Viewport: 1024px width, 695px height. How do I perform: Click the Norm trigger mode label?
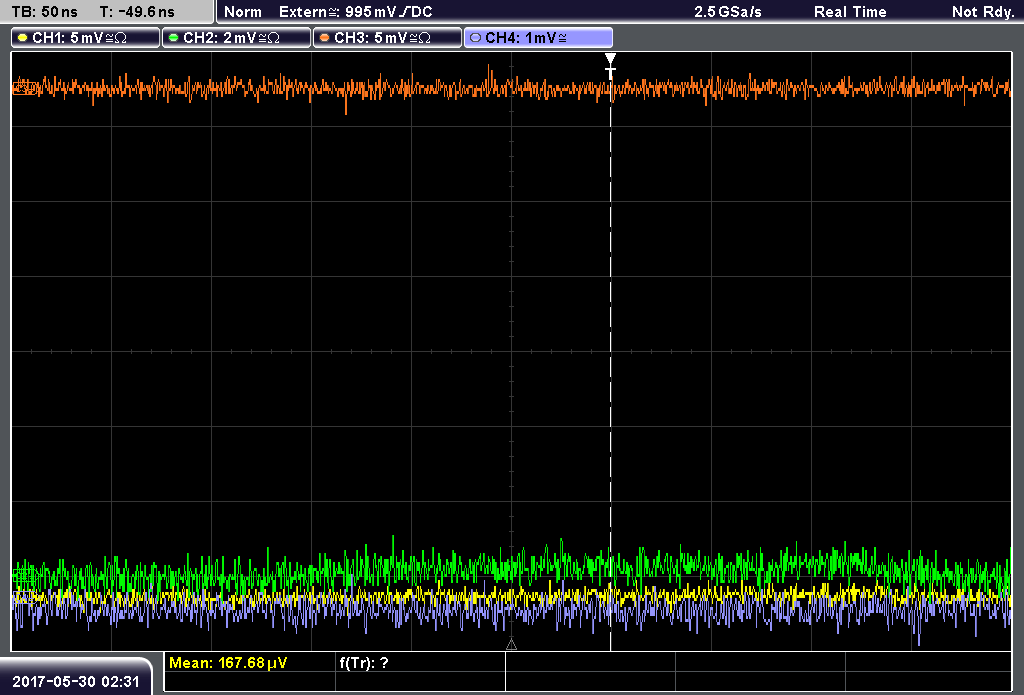pos(243,12)
